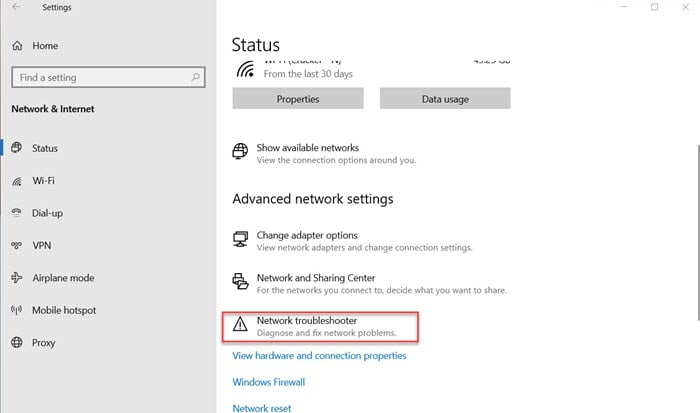
Task: Open the Windows Firewall link
Action: coord(269,382)
